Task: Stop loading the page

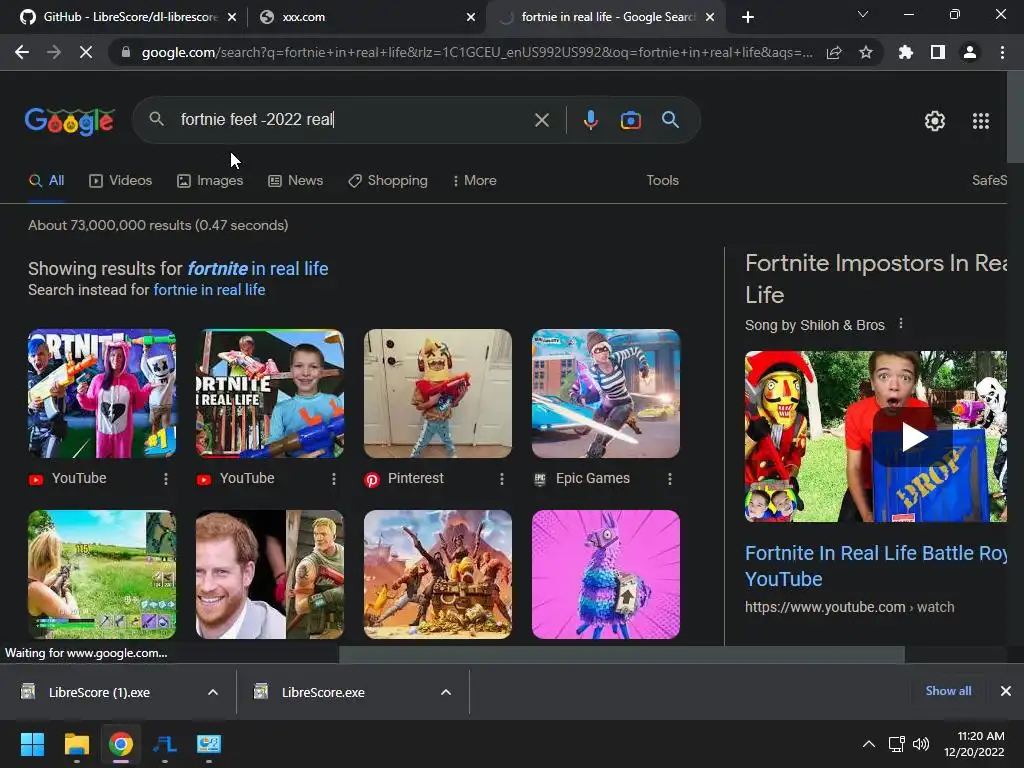Action: pos(86,52)
